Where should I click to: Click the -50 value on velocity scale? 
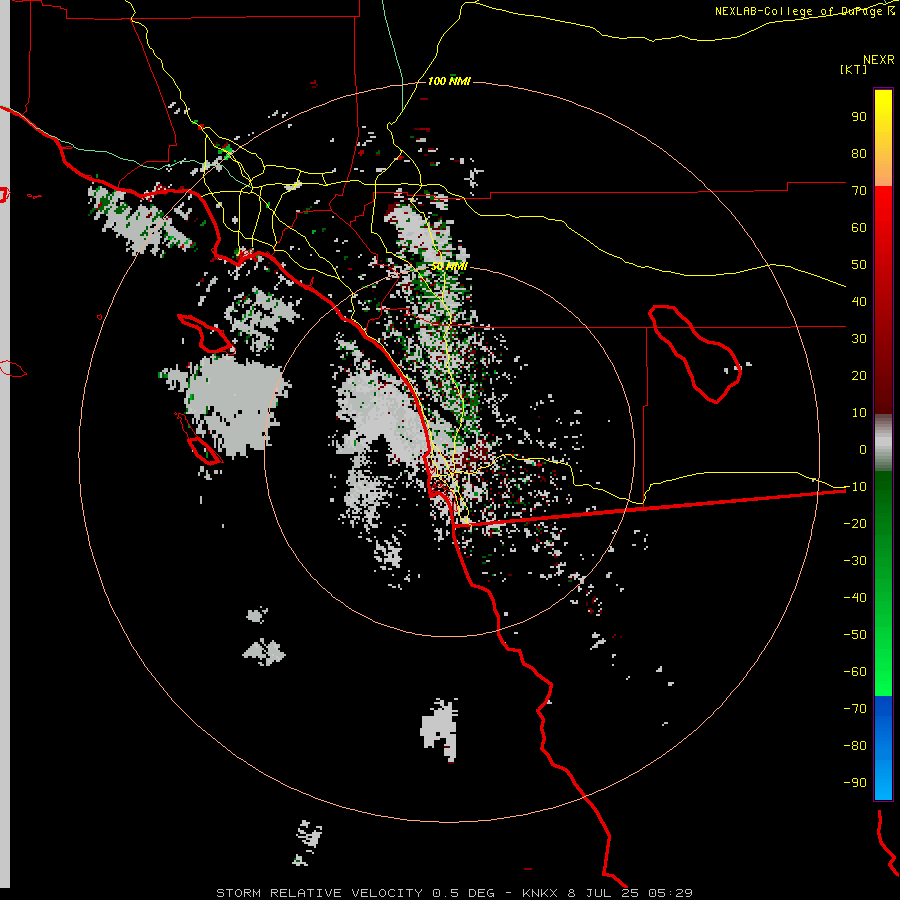point(855,635)
